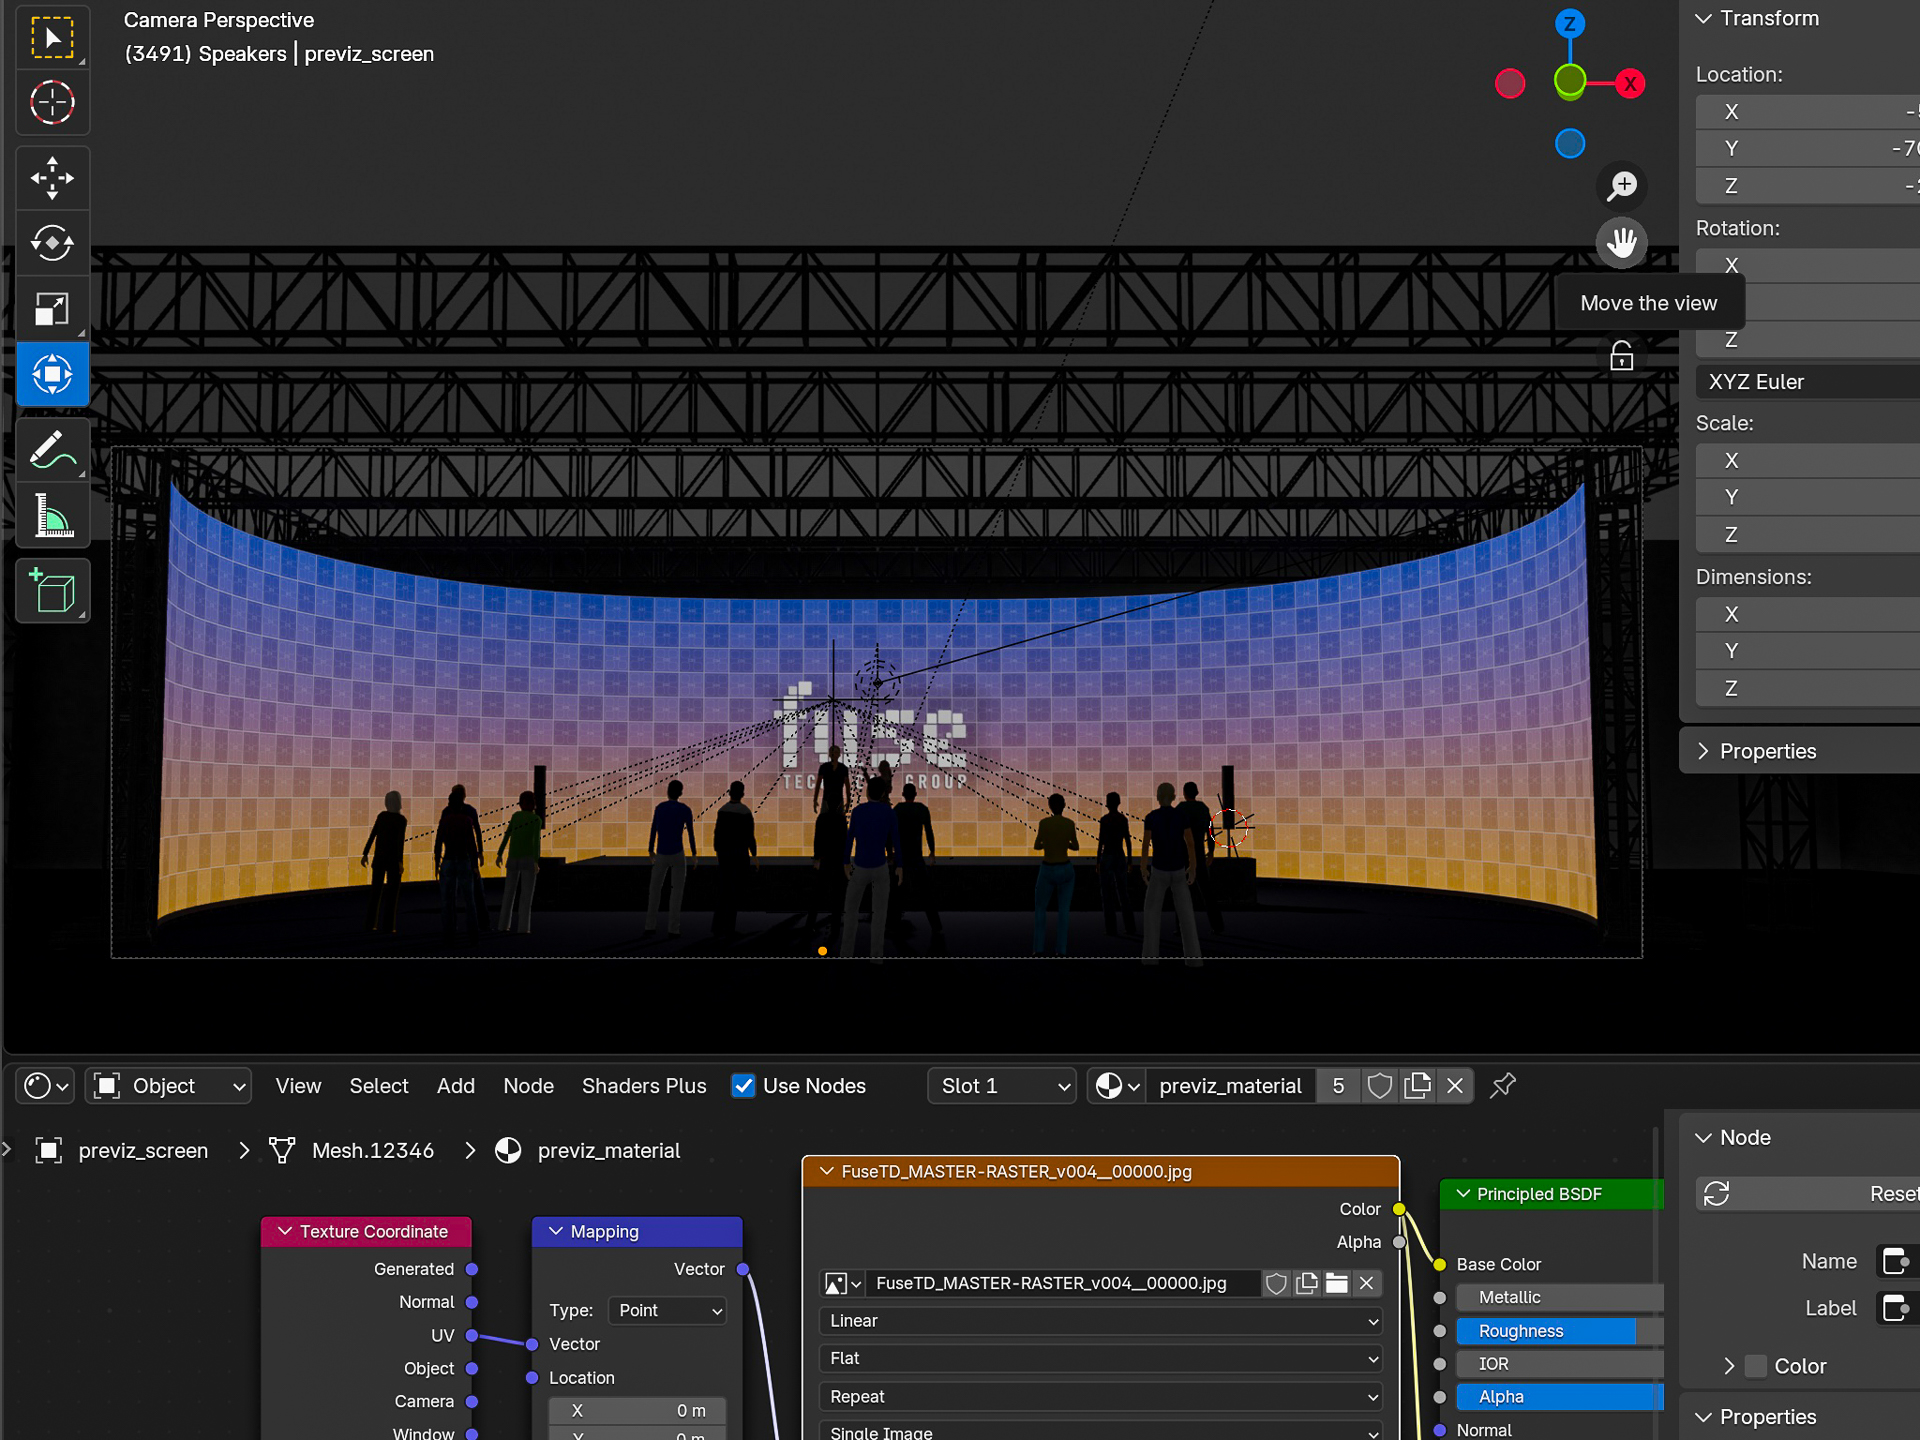The image size is (1920, 1440).
Task: Select the Add Cube tool
Action: pos(52,592)
